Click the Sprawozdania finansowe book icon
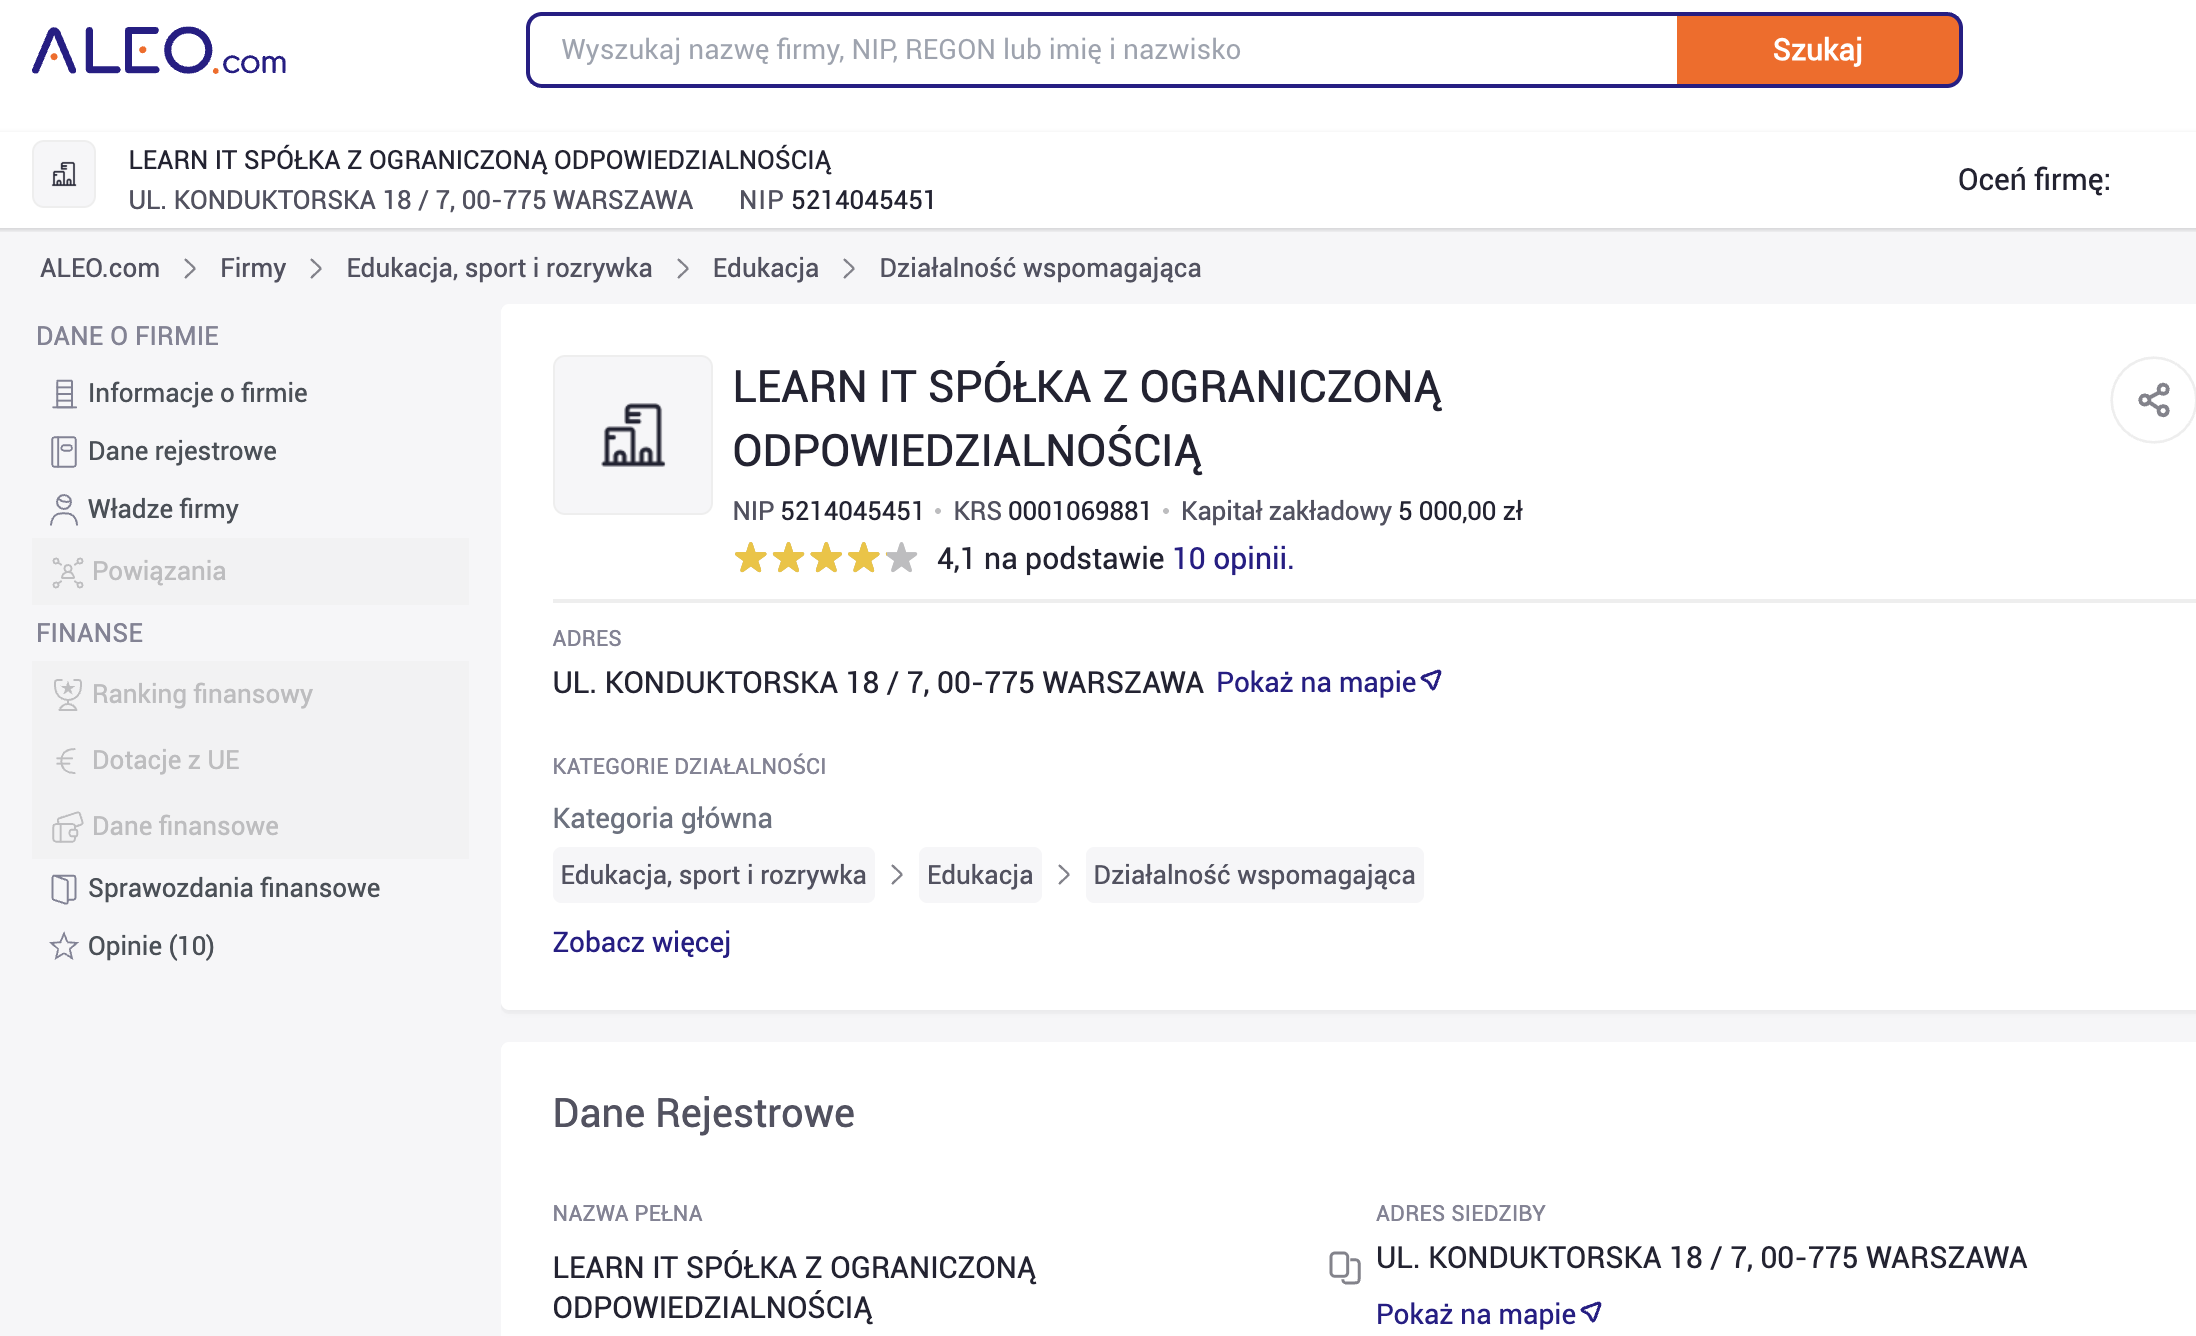Screen dimensions: 2196x1336 [x=64, y=889]
